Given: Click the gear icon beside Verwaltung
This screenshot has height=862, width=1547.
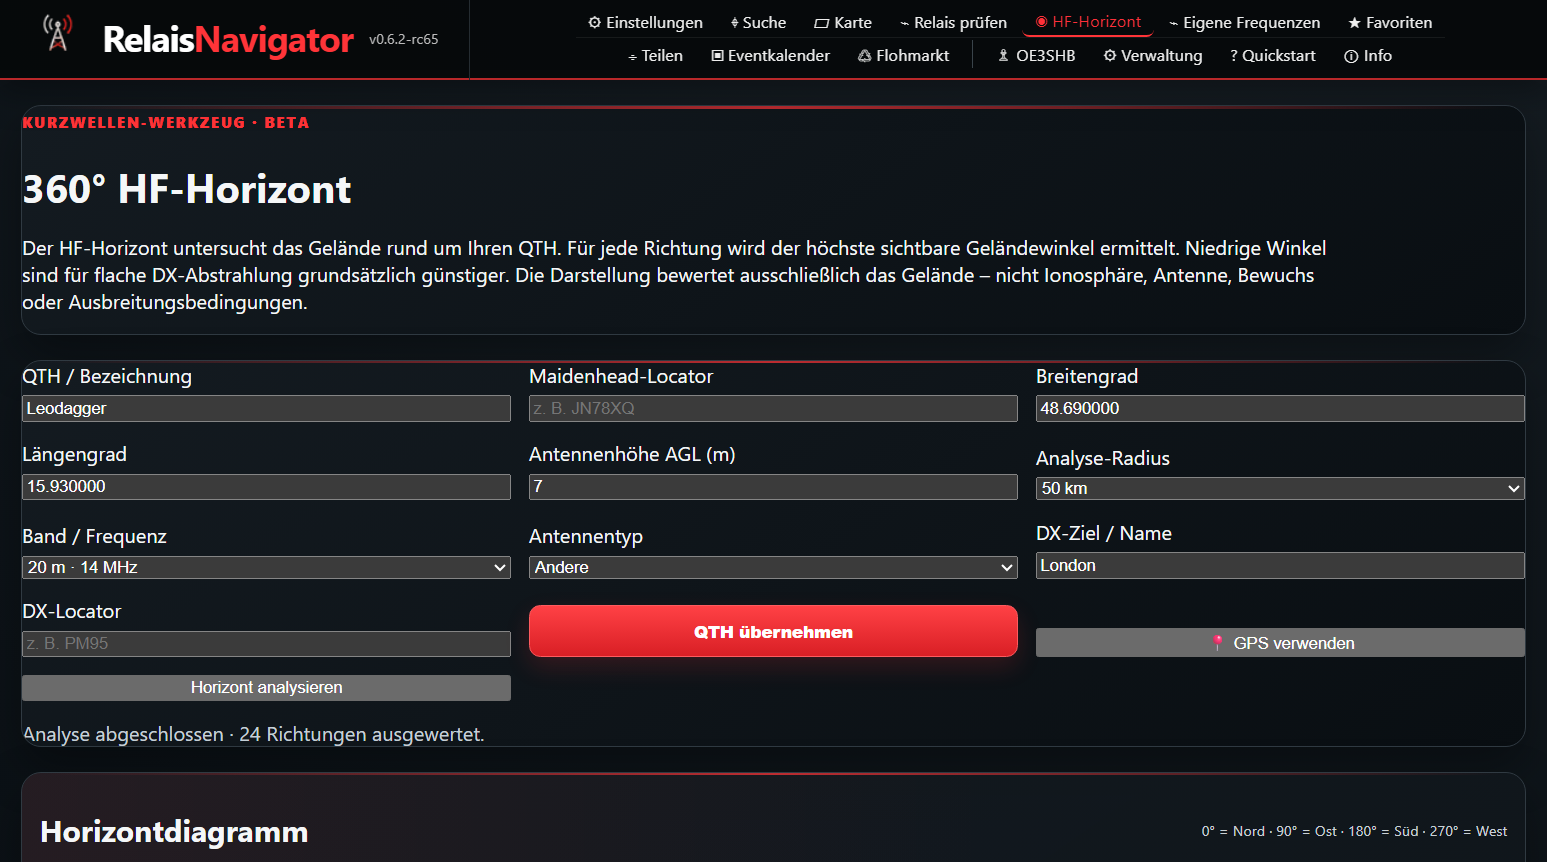Looking at the screenshot, I should tap(1110, 56).
